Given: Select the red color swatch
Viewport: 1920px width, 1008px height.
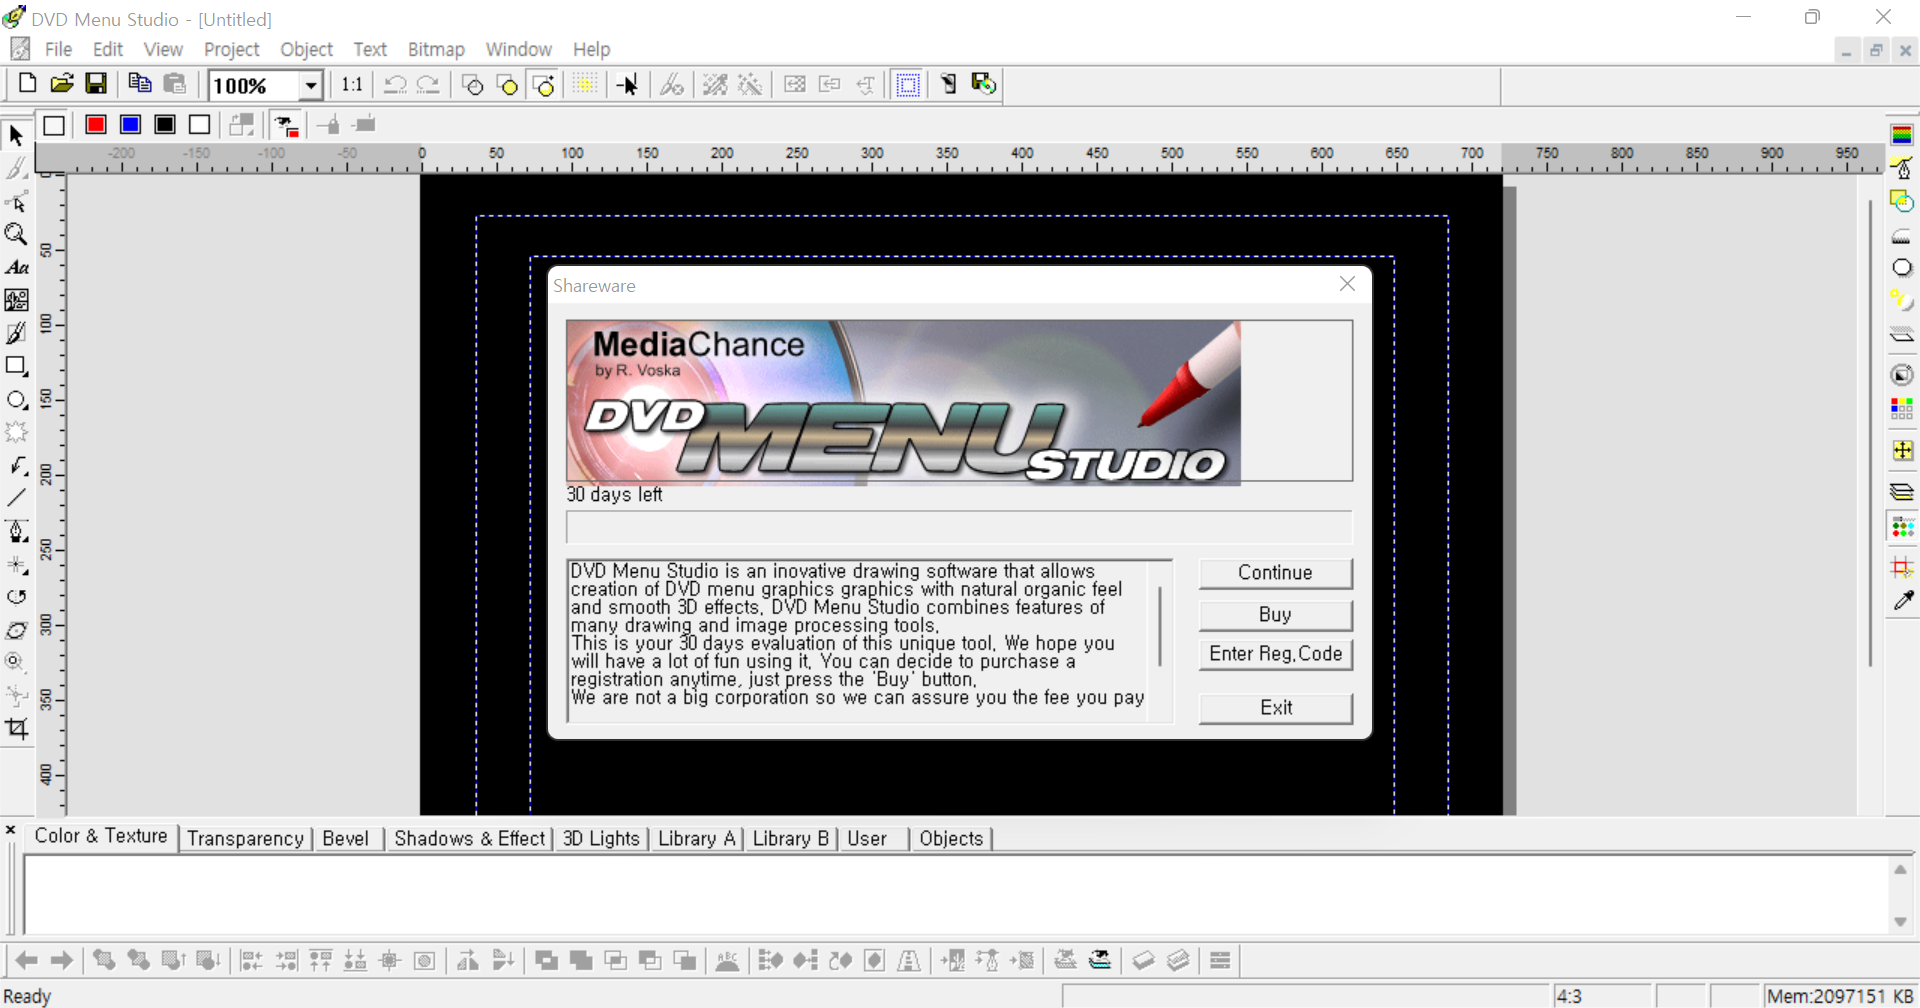Looking at the screenshot, I should [x=96, y=125].
